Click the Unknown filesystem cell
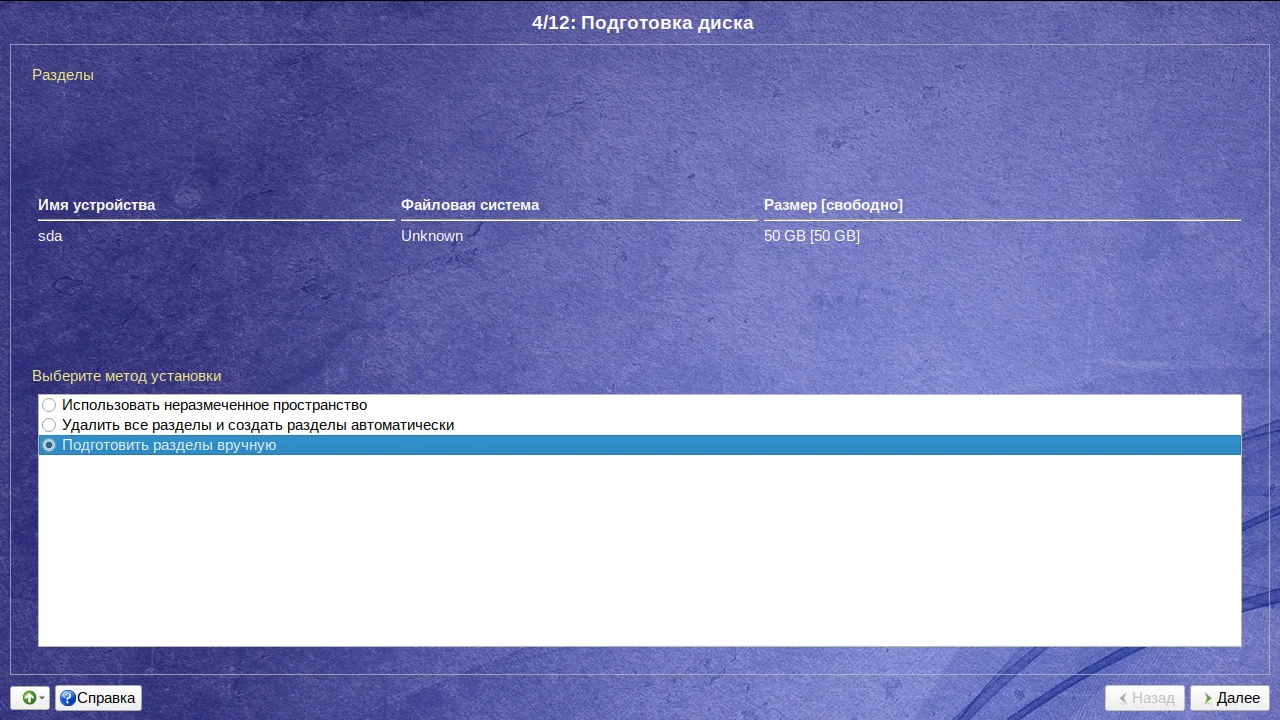Screen dimensions: 1280x720 pos(432,236)
